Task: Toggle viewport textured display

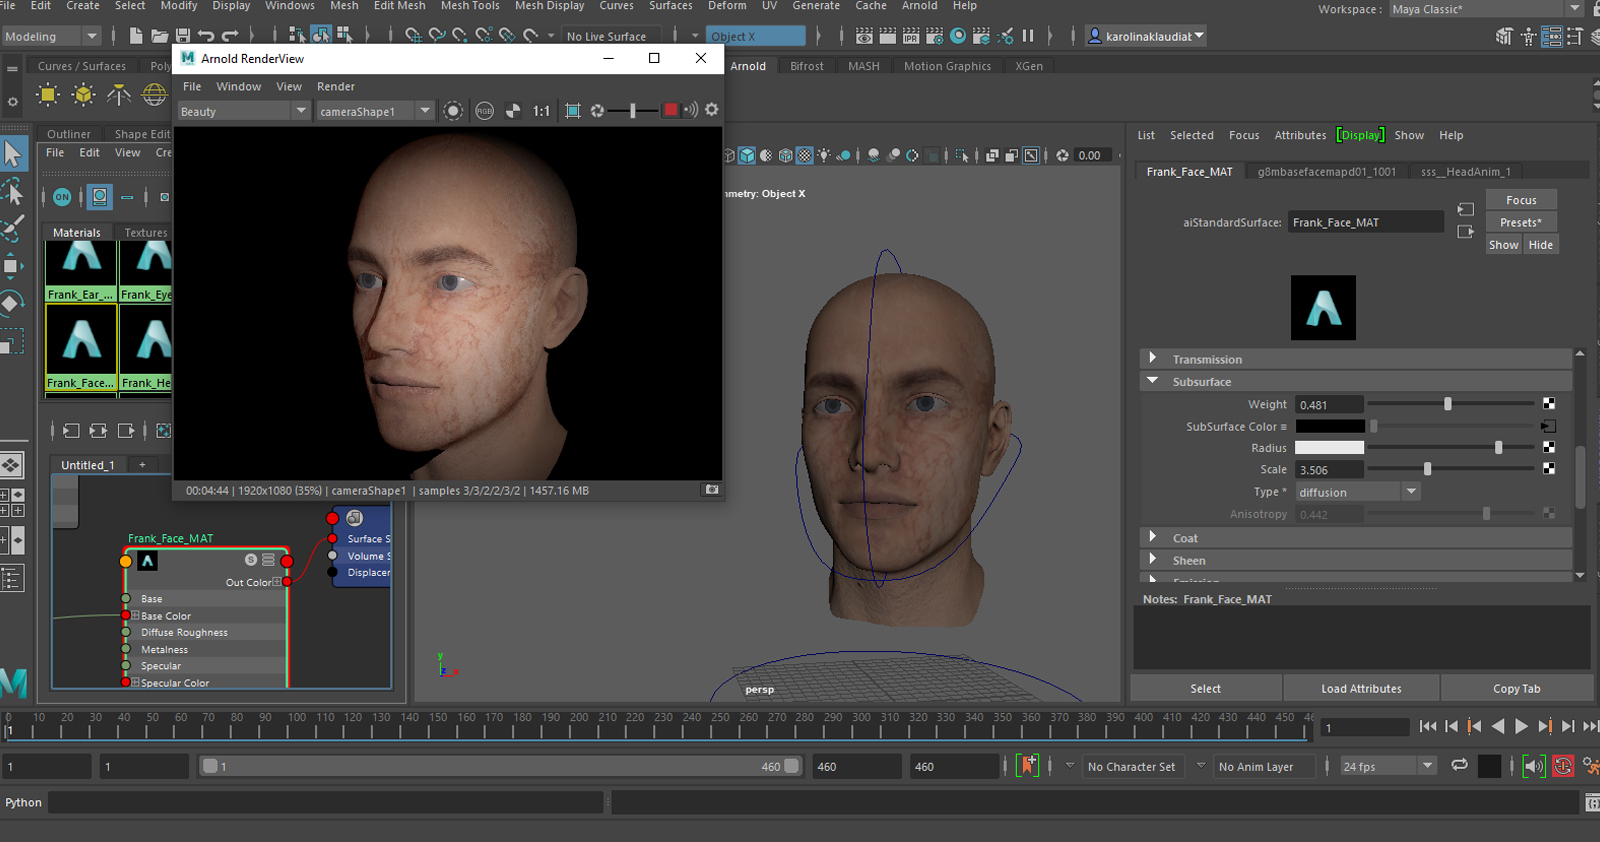Action: tap(805, 155)
